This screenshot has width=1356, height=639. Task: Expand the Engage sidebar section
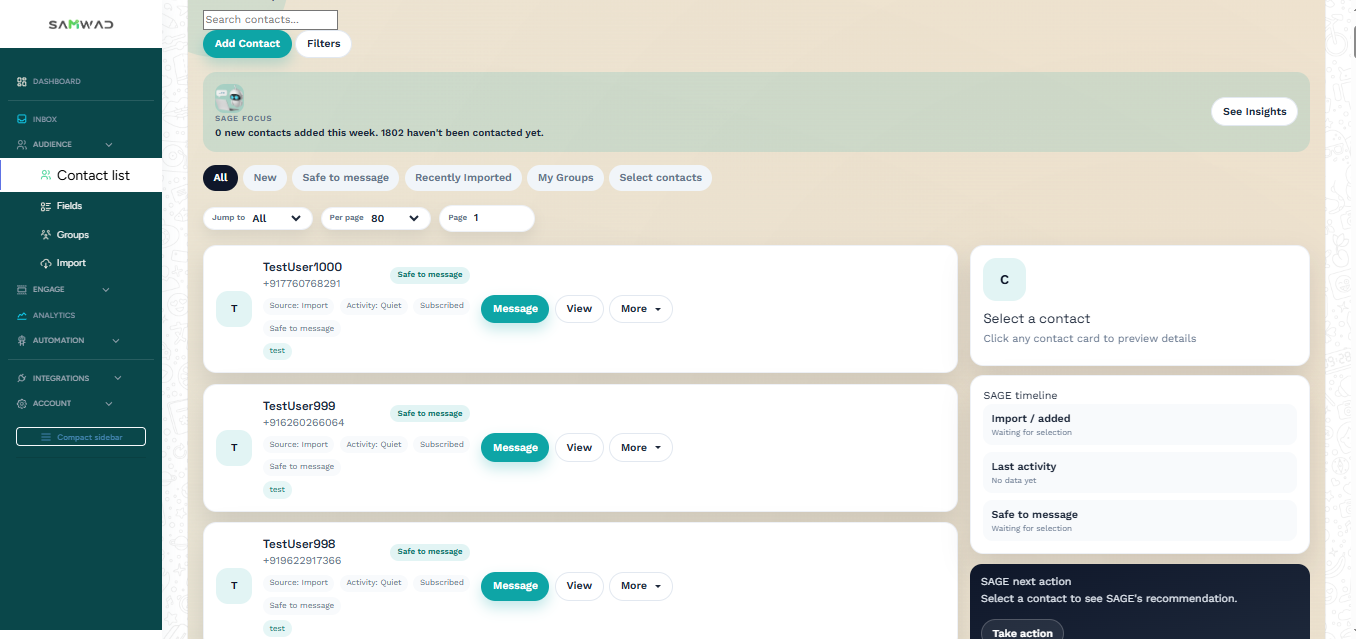(64, 290)
